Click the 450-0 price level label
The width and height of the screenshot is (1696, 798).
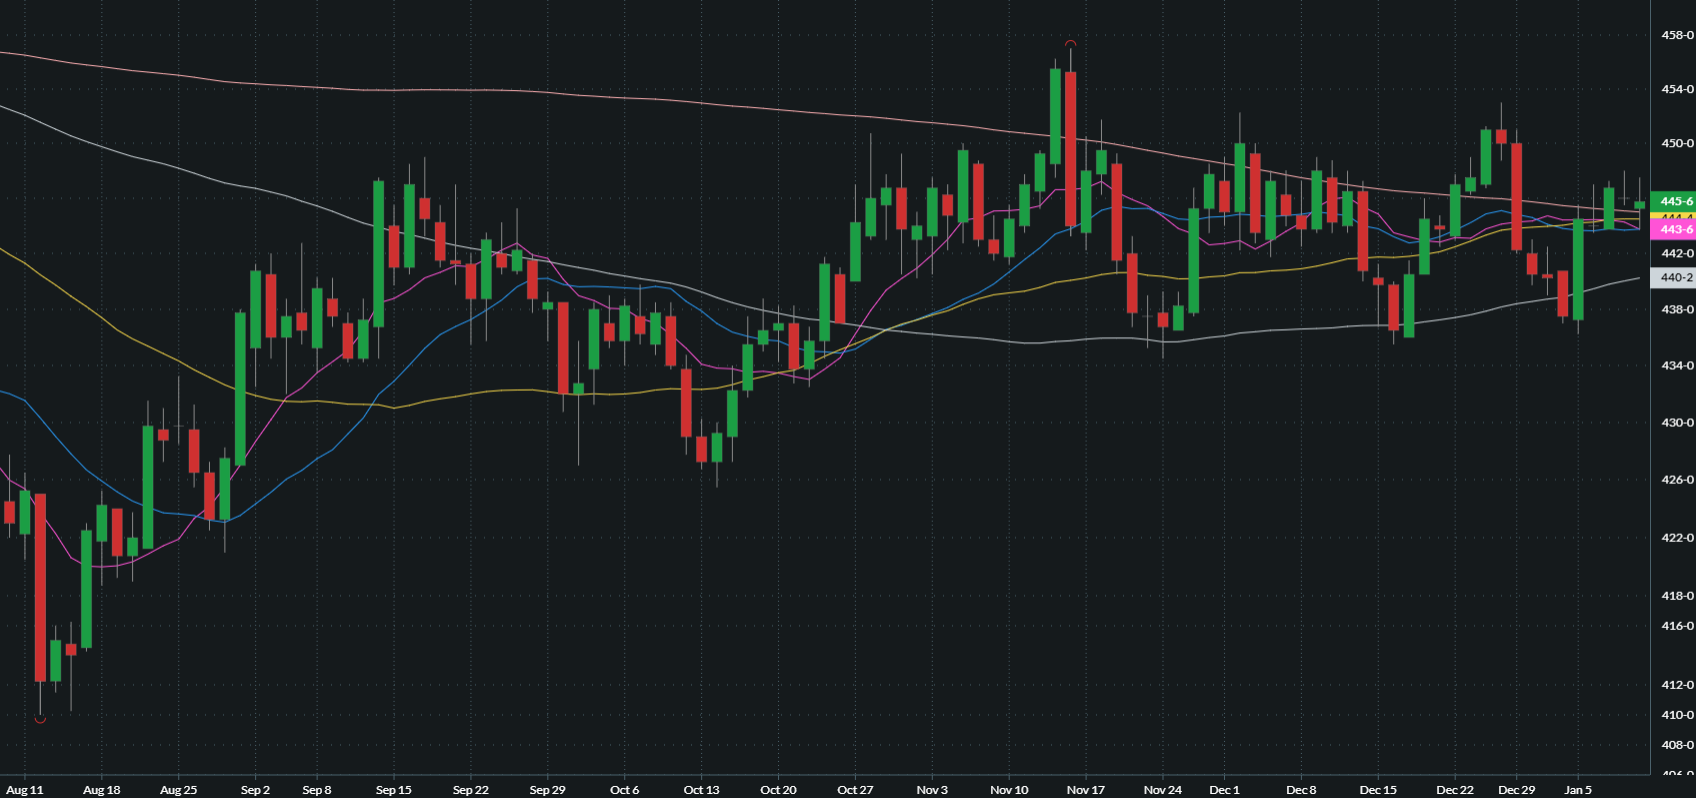[x=1677, y=143]
